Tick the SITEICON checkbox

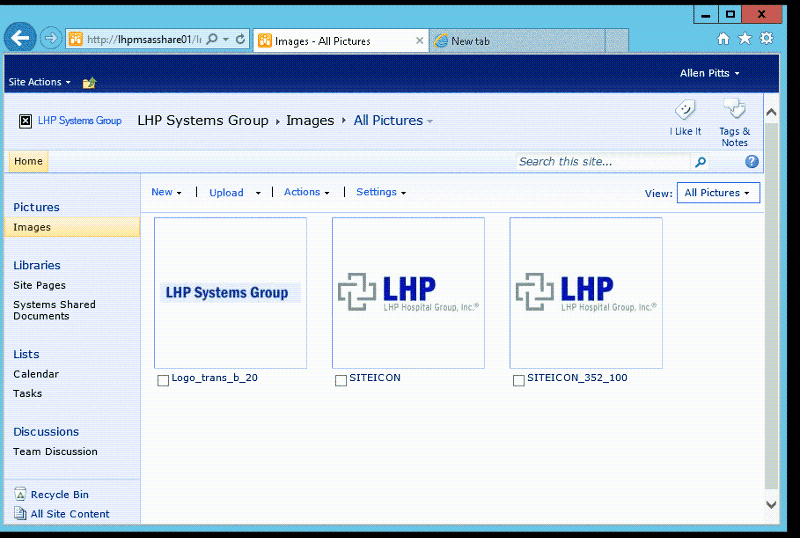[x=341, y=380]
